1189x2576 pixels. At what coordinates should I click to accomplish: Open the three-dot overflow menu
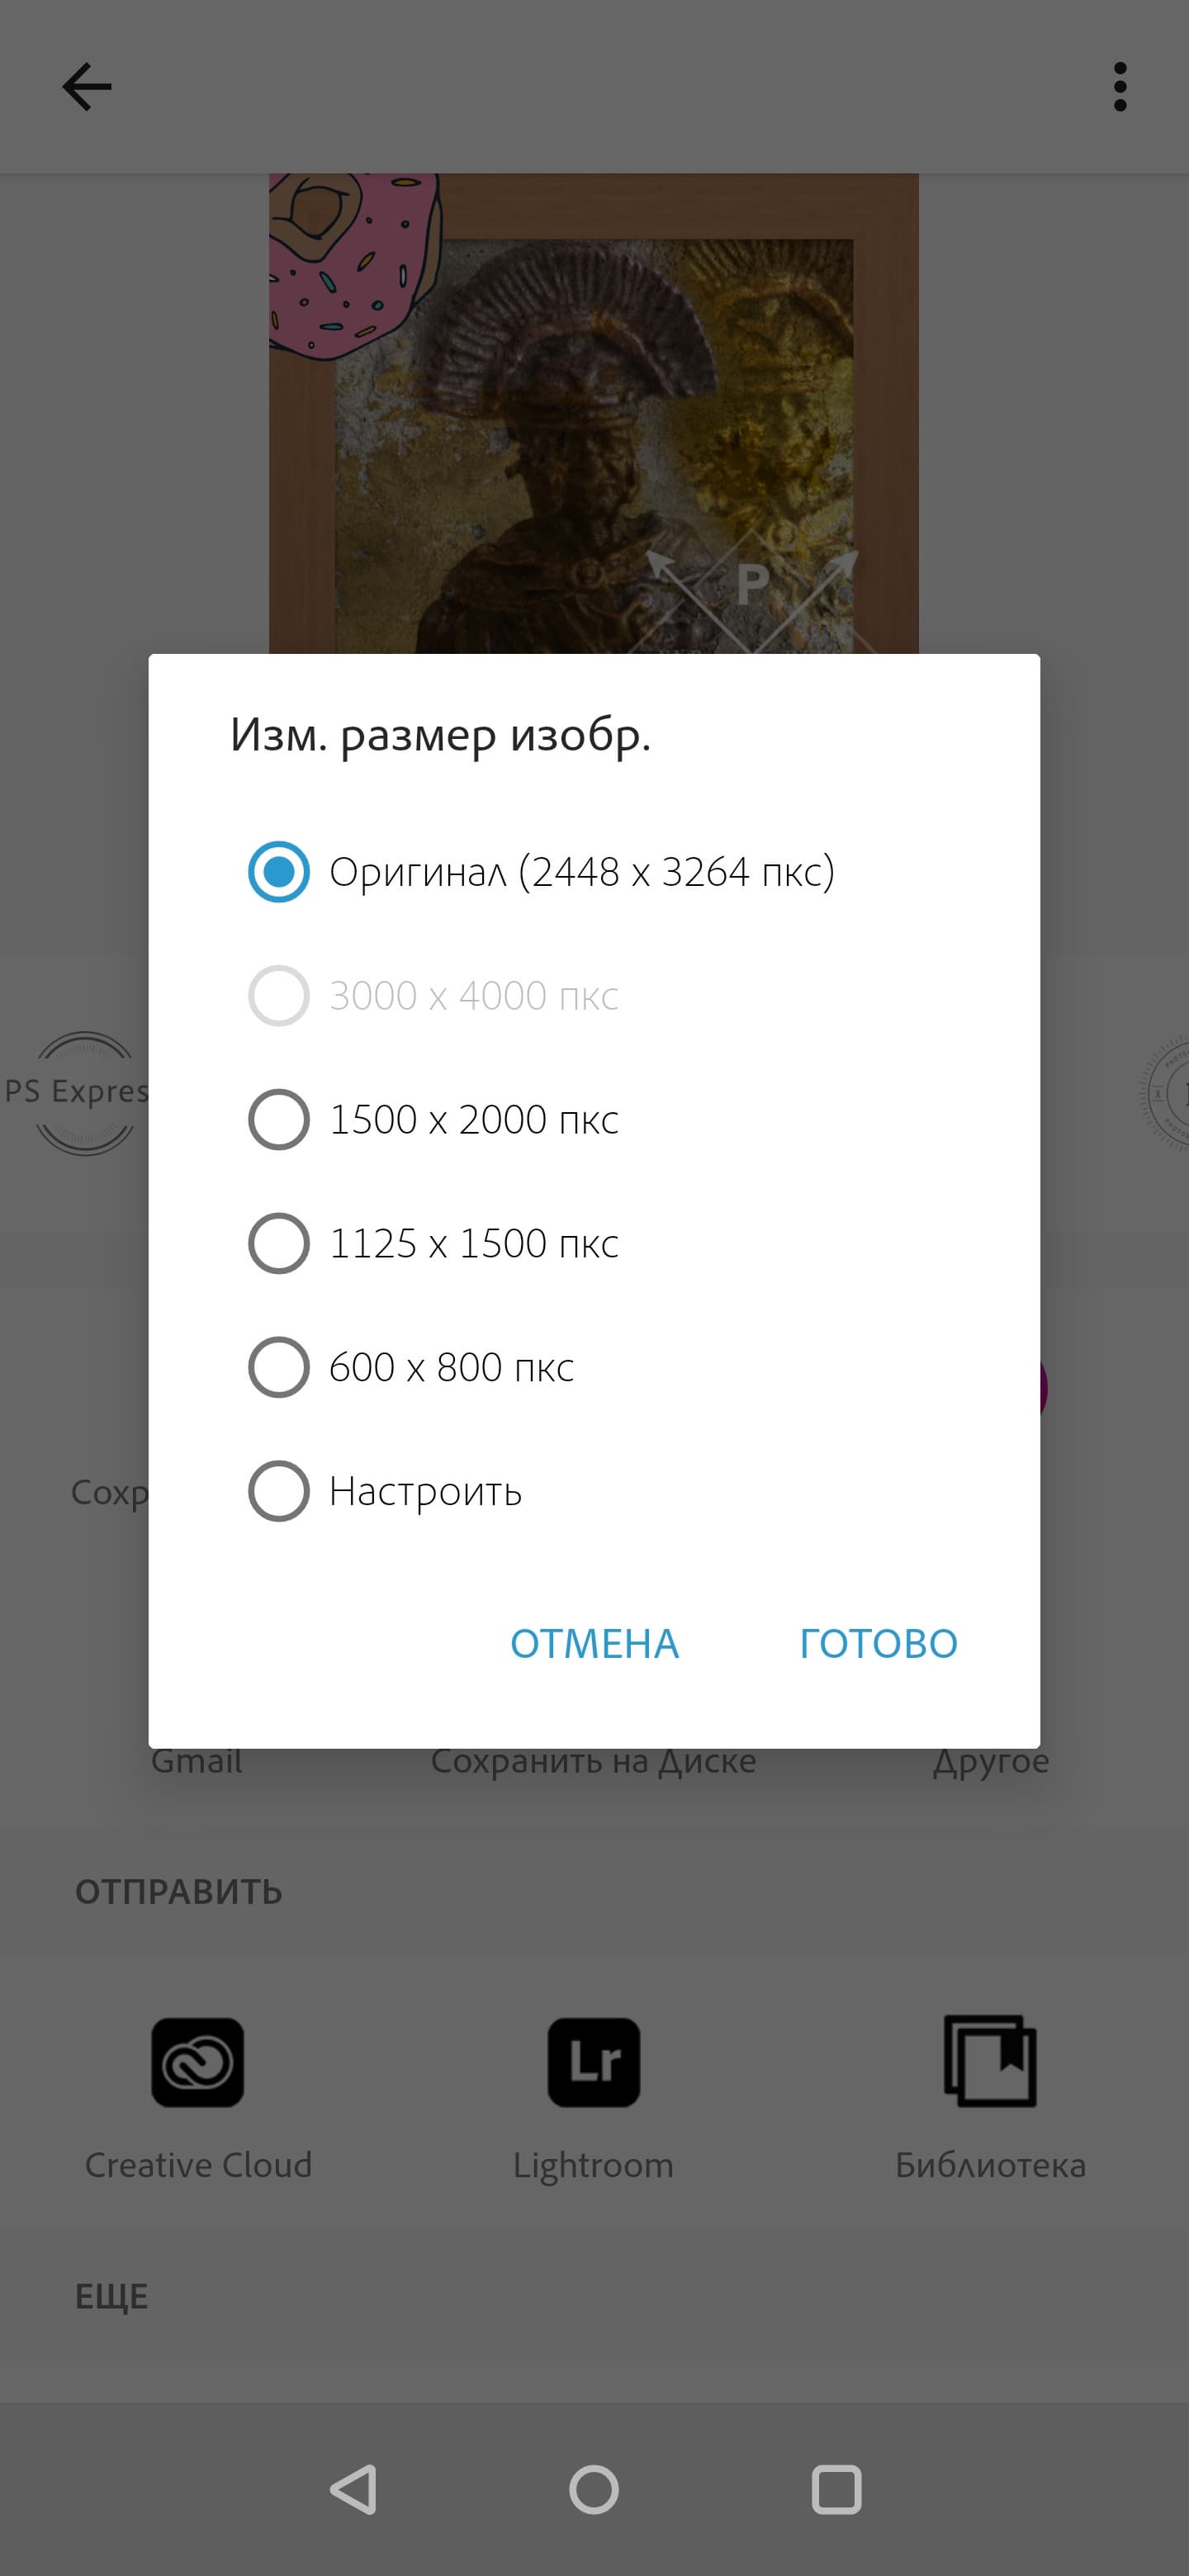point(1119,87)
